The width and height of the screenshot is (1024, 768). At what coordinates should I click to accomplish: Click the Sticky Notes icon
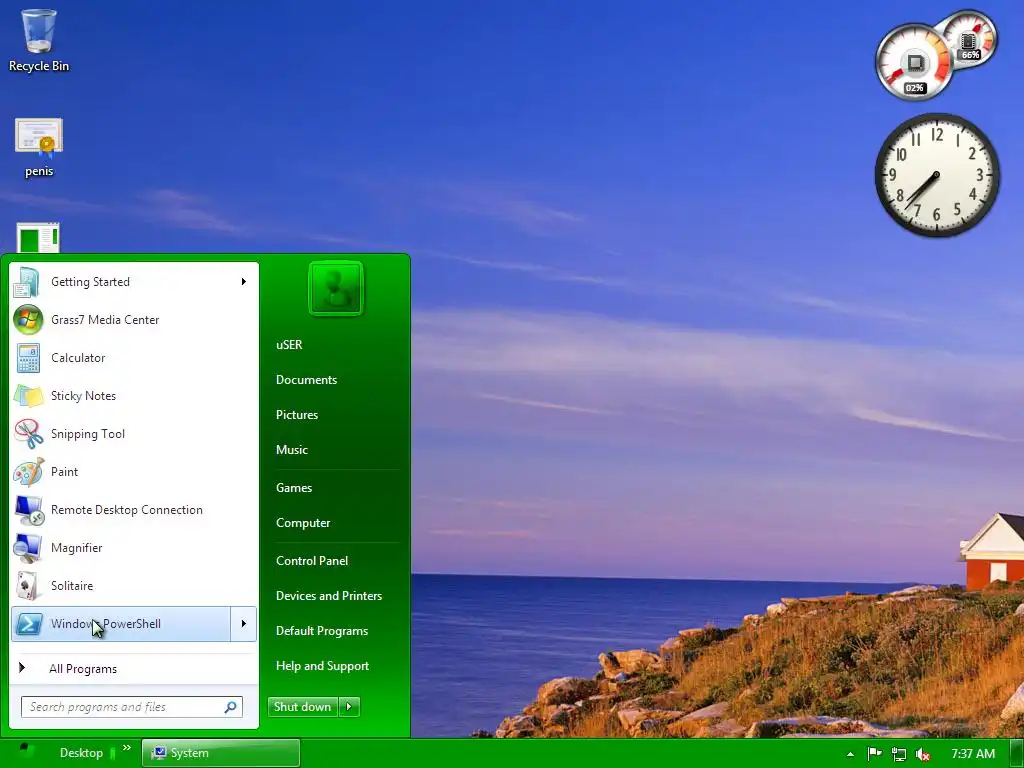[x=28, y=396]
